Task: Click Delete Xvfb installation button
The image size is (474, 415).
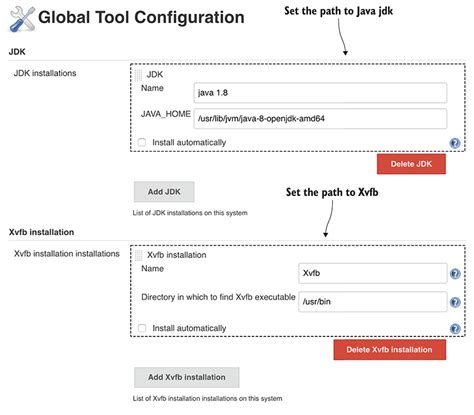Action: click(389, 350)
